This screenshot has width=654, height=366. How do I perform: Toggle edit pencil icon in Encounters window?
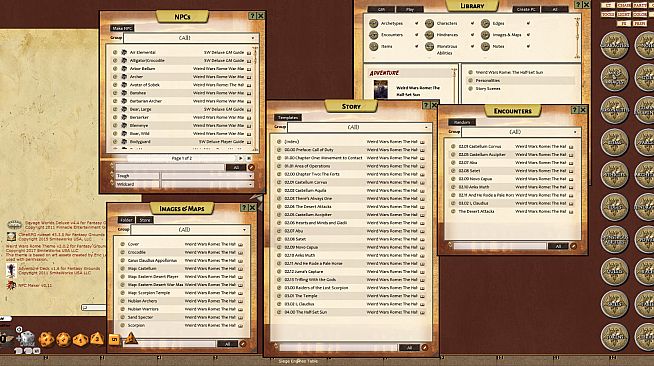573,246
